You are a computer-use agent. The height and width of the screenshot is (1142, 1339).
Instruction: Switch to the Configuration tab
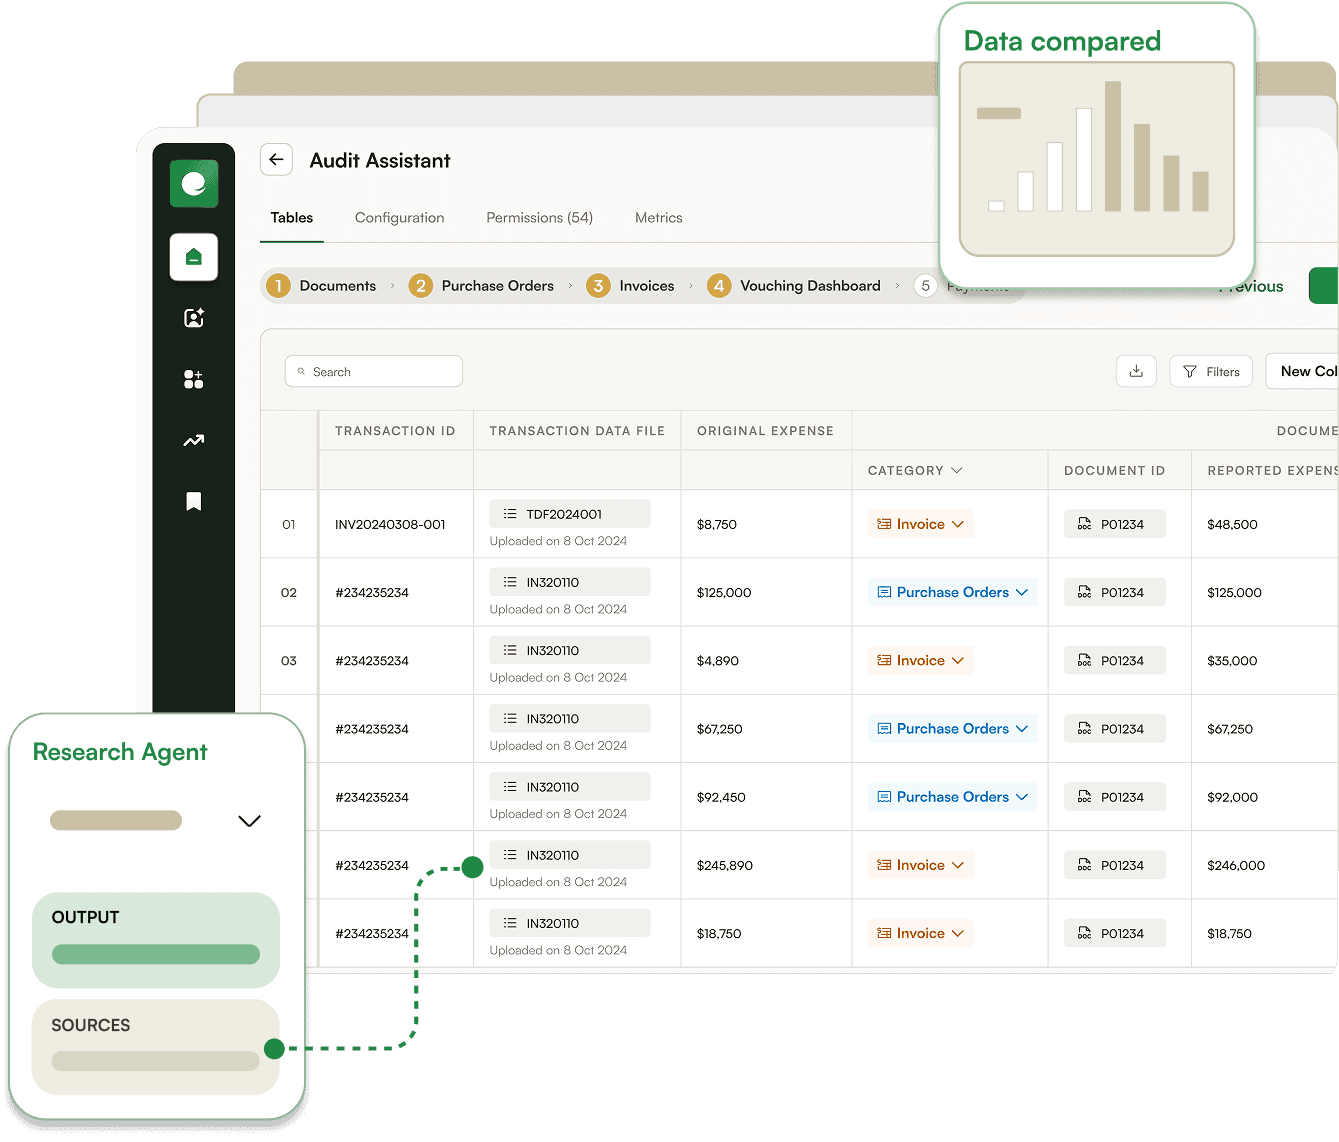400,218
